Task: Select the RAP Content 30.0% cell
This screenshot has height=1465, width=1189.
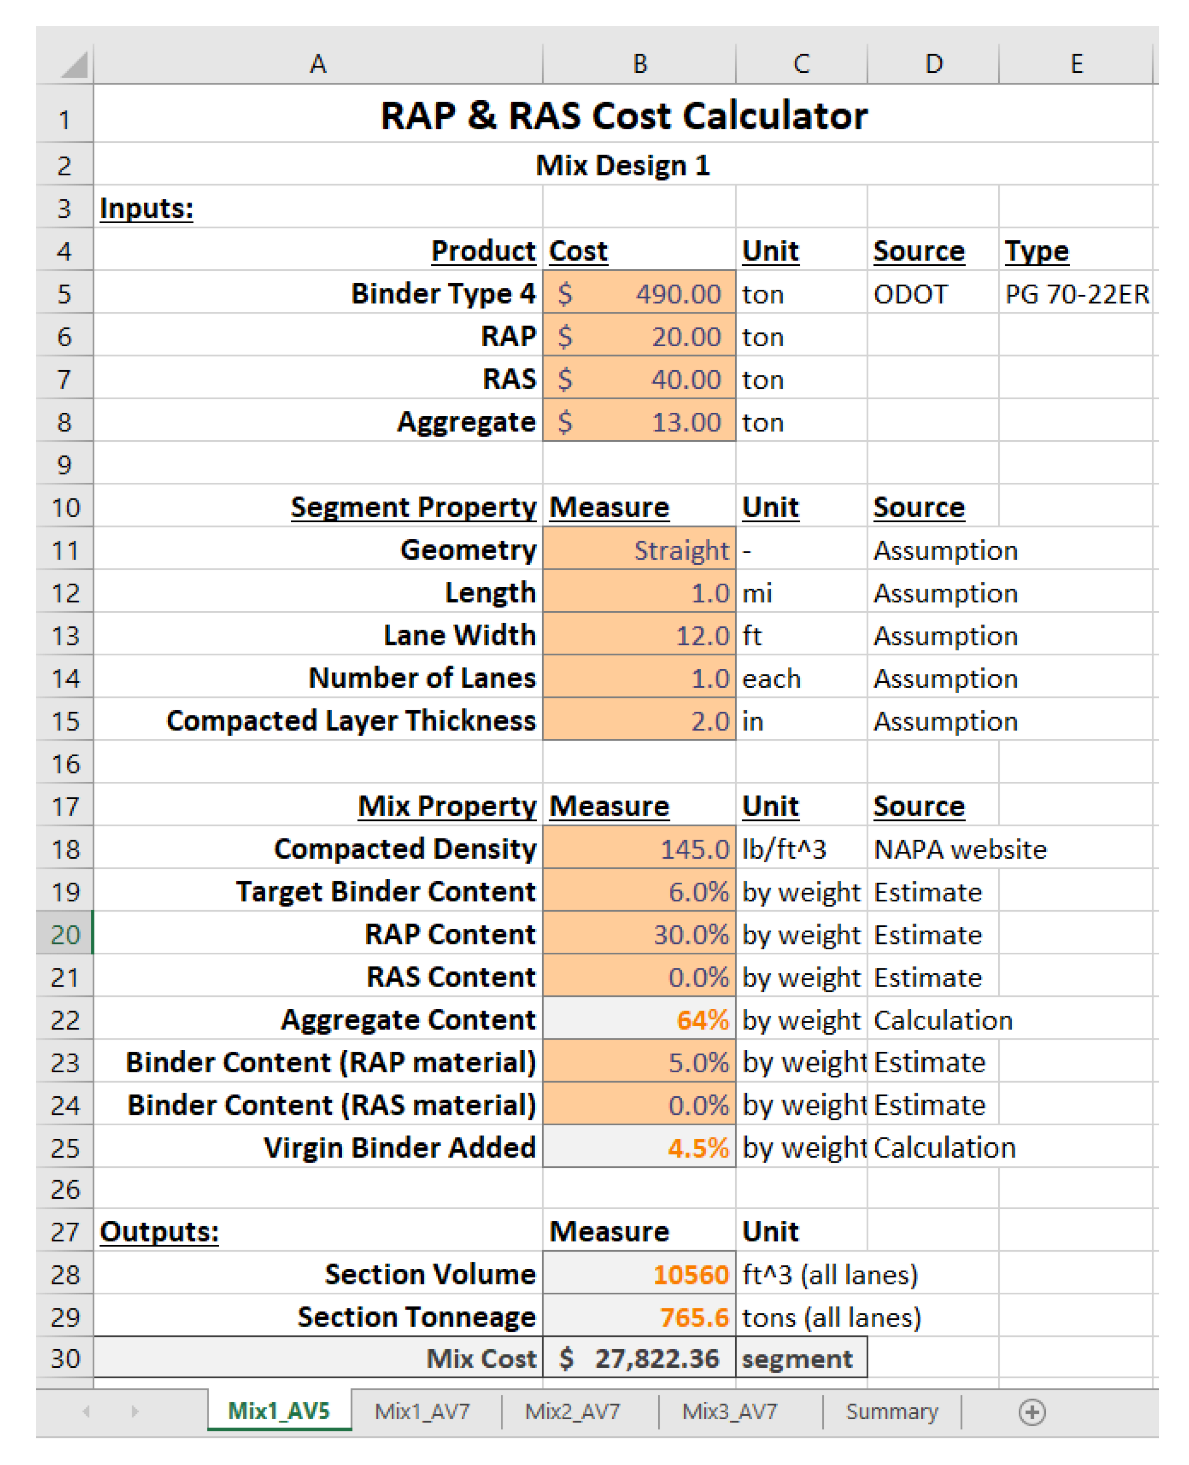Action: pyautogui.click(x=639, y=934)
